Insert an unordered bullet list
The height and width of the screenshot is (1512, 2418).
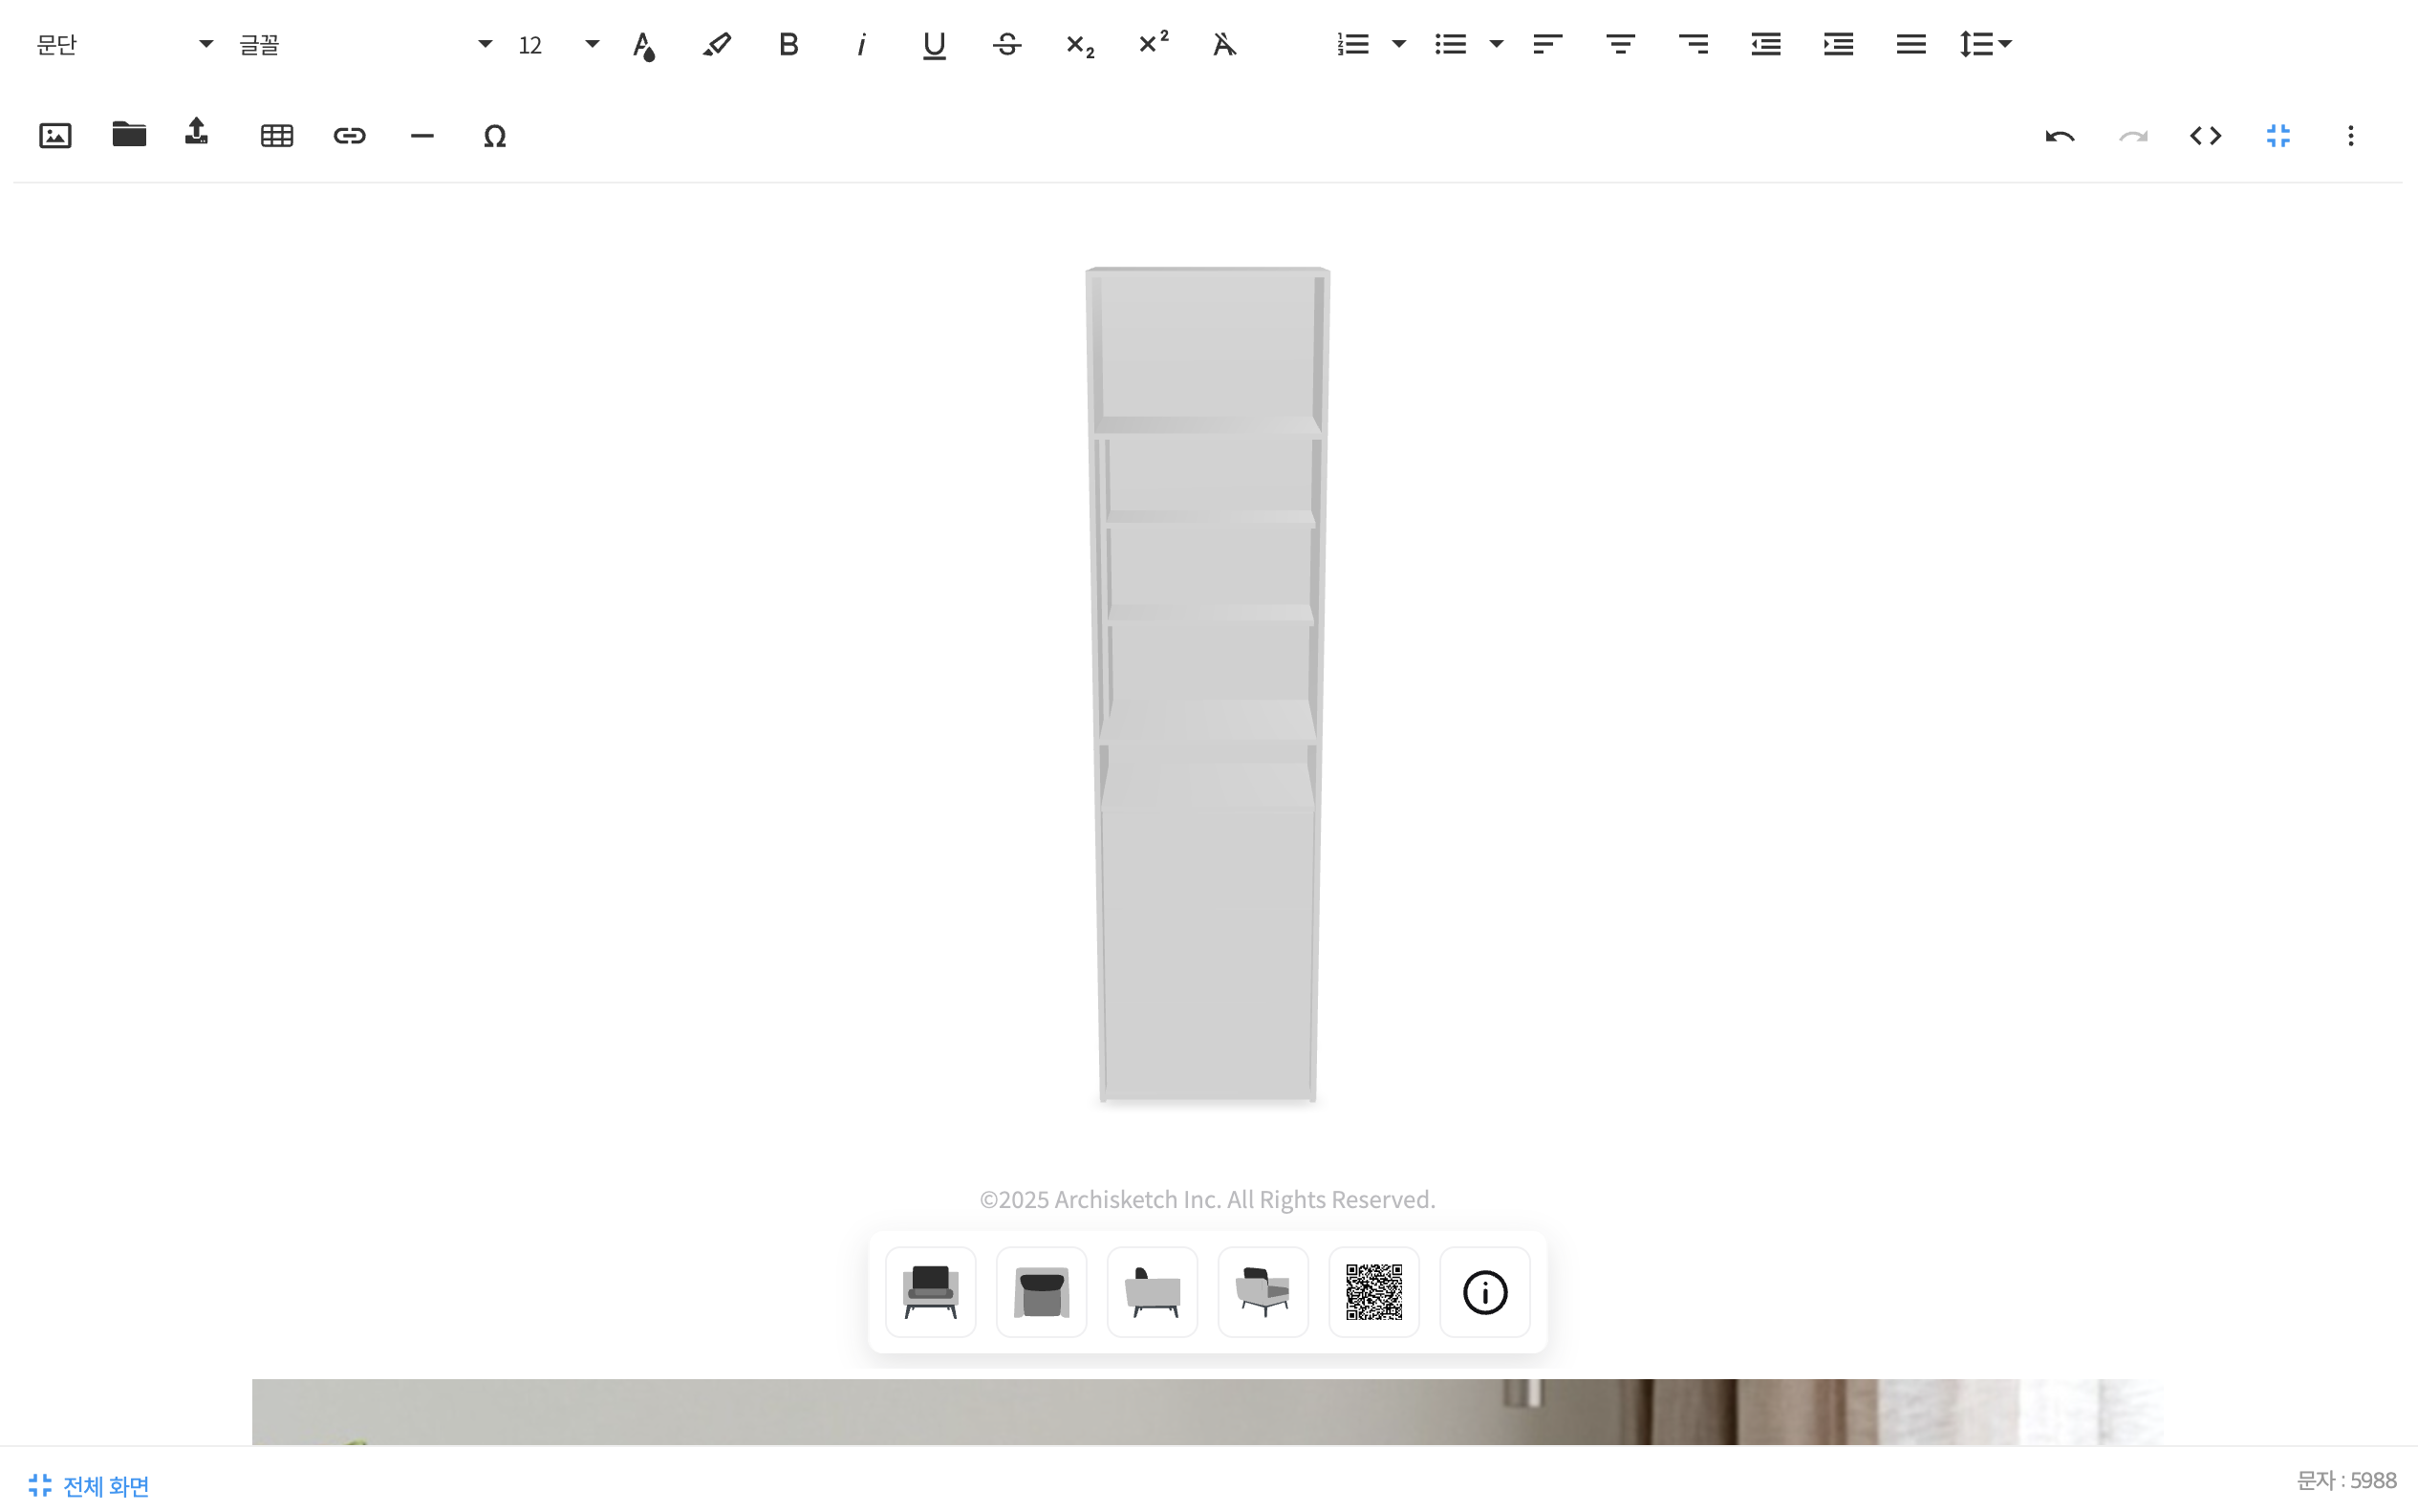tap(1450, 45)
